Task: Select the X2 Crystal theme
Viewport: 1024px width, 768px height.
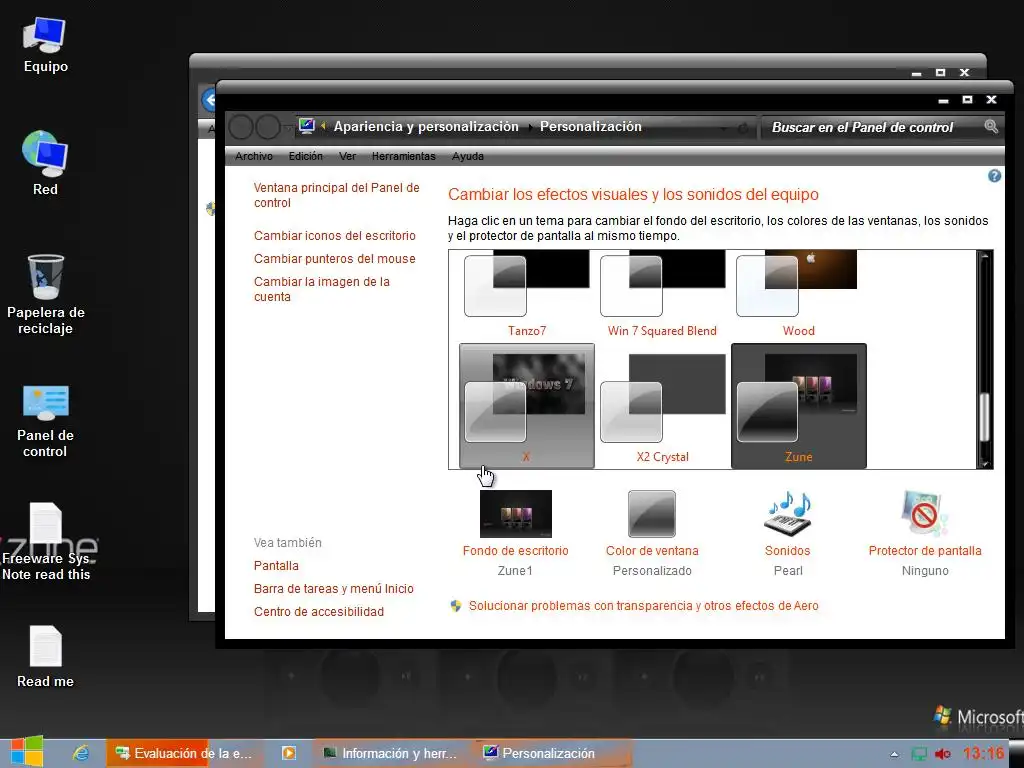Action: (x=662, y=406)
